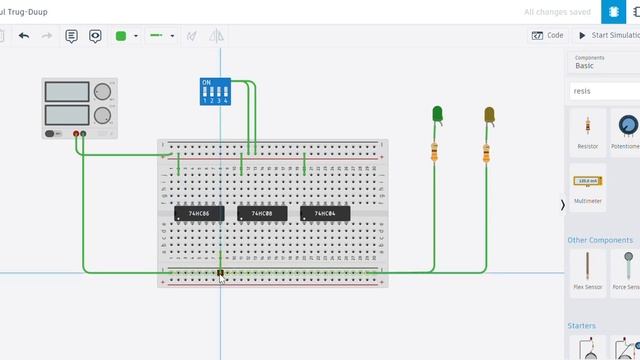Select the 74HC86 chip on breadboard

[199, 213]
